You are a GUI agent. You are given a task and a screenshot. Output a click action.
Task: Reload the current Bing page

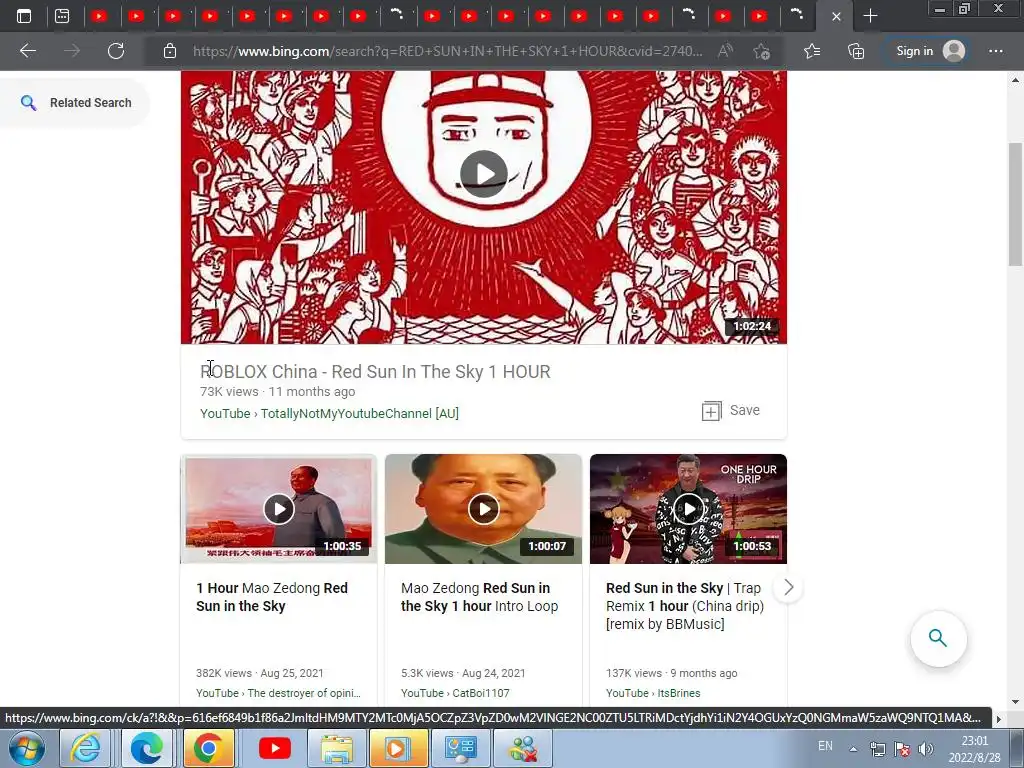click(x=116, y=51)
